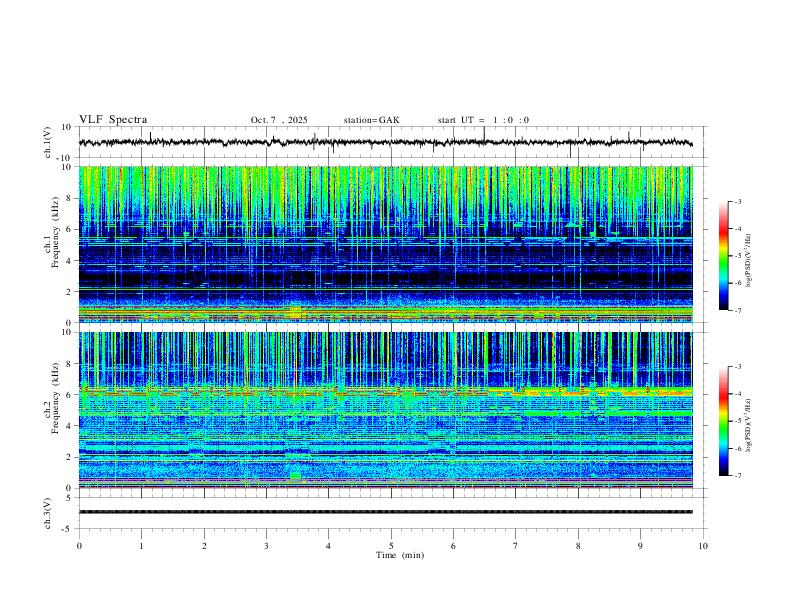
Task: Click the ch.1 colorbar "log(PSD)(V²/Hz)" label
Action: click(748, 261)
